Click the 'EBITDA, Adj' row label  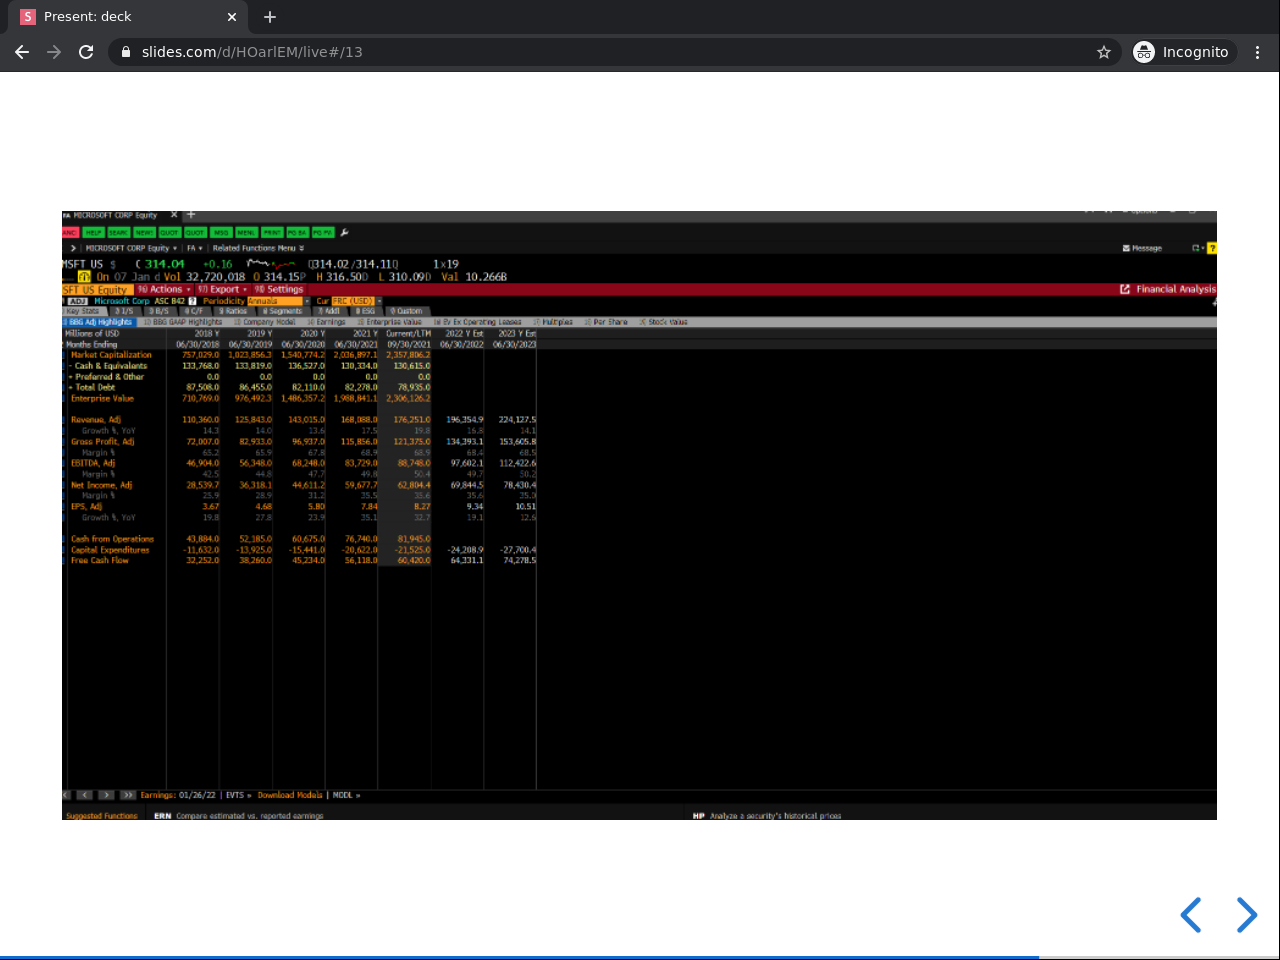coord(92,463)
